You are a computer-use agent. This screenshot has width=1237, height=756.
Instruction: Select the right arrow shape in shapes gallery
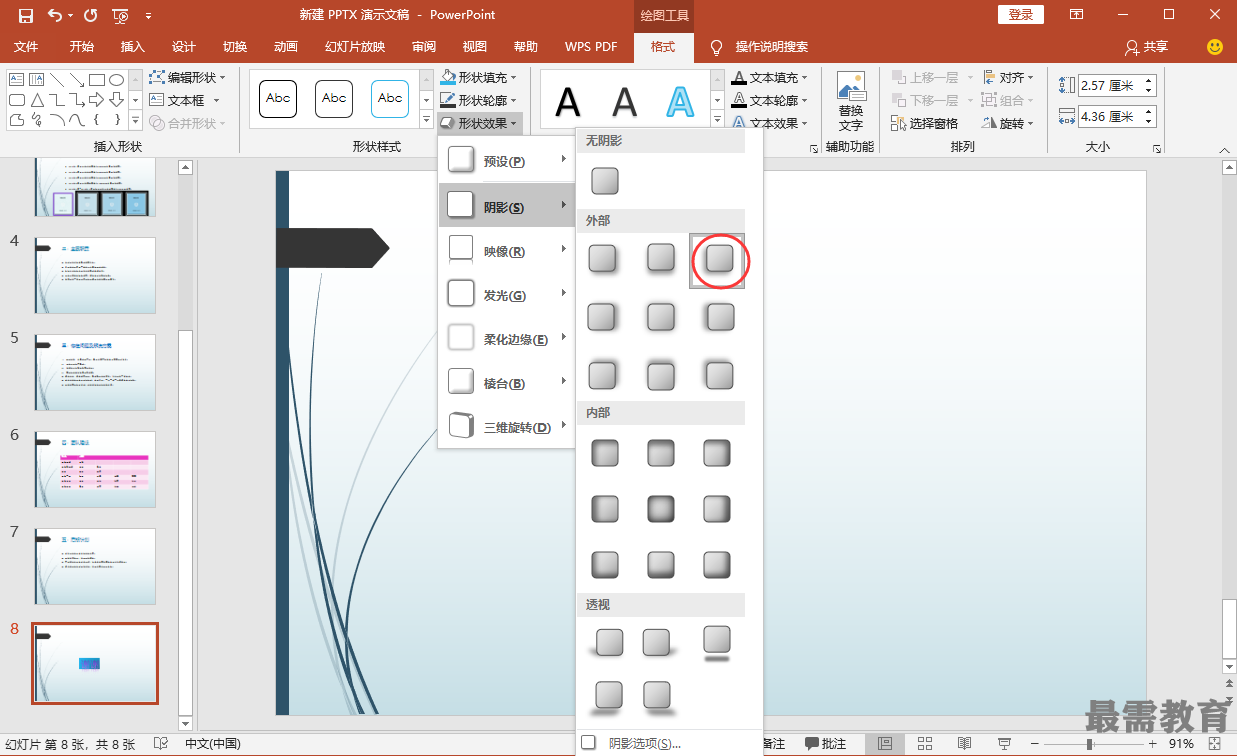[x=96, y=100]
